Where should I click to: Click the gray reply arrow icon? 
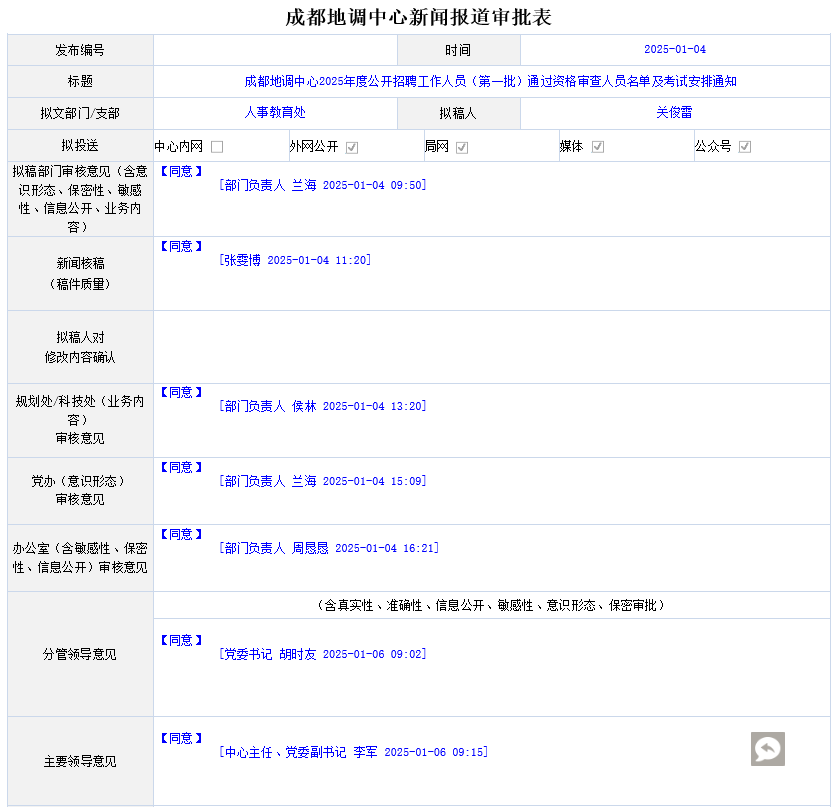click(767, 749)
